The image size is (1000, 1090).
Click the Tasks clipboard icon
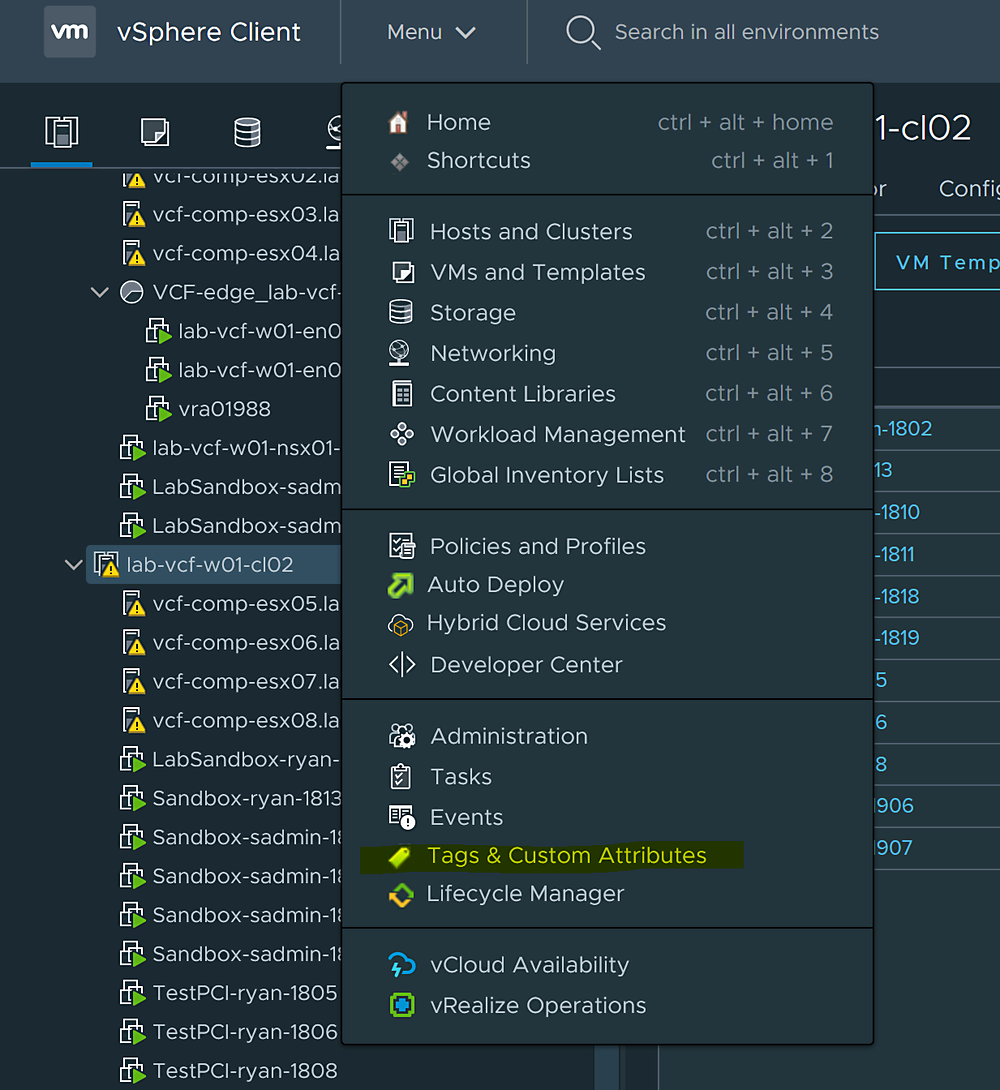(x=401, y=776)
